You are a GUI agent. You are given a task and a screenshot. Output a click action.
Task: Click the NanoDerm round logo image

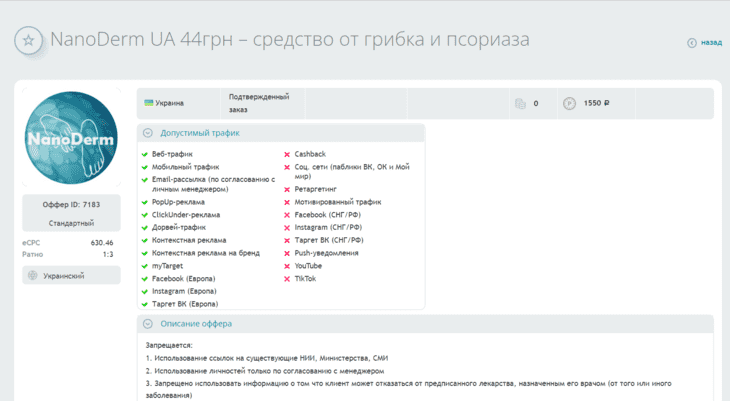[71, 137]
